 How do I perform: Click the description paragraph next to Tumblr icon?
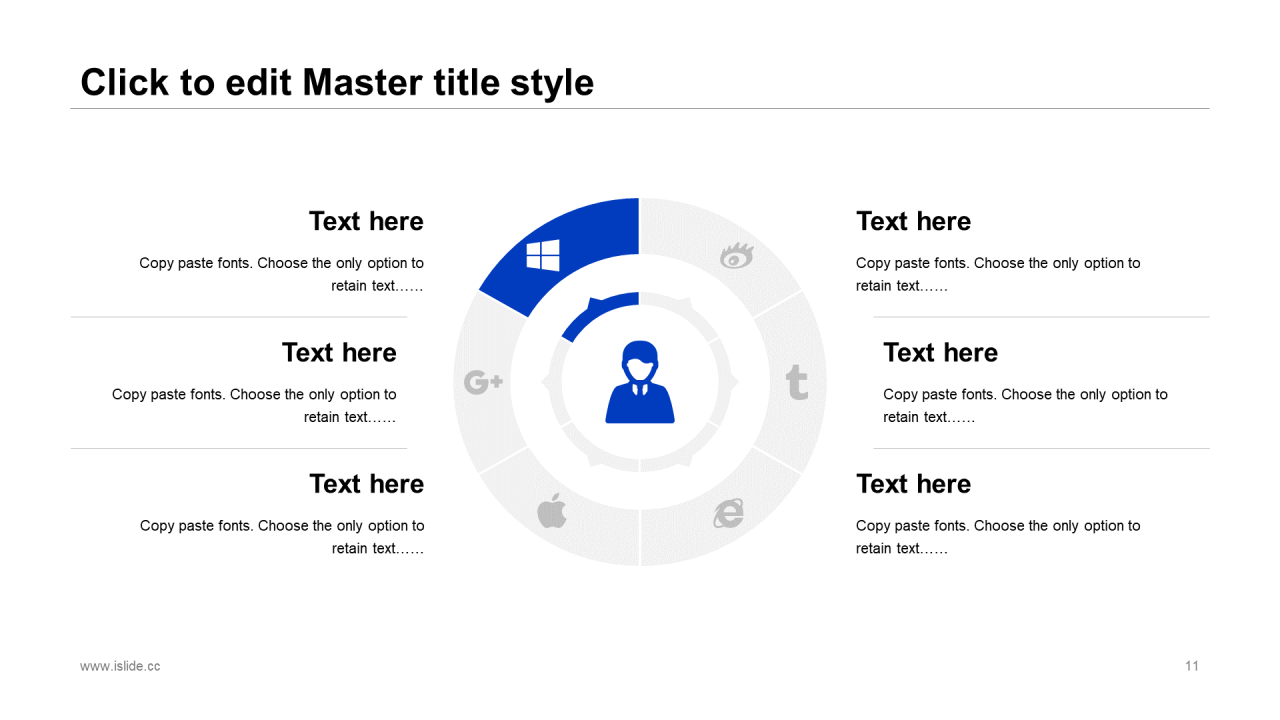(x=1025, y=405)
